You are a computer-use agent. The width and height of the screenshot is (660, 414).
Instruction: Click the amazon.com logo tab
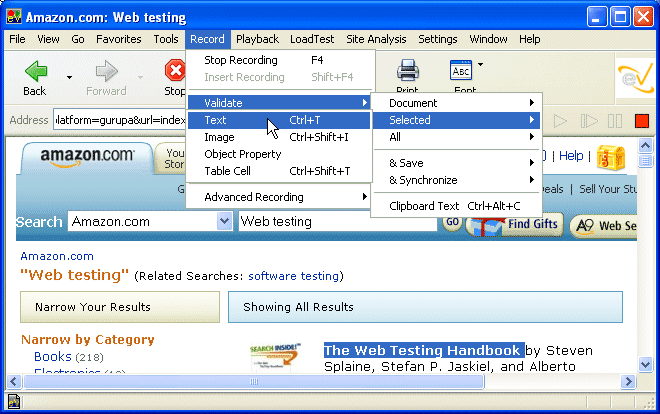(87, 157)
